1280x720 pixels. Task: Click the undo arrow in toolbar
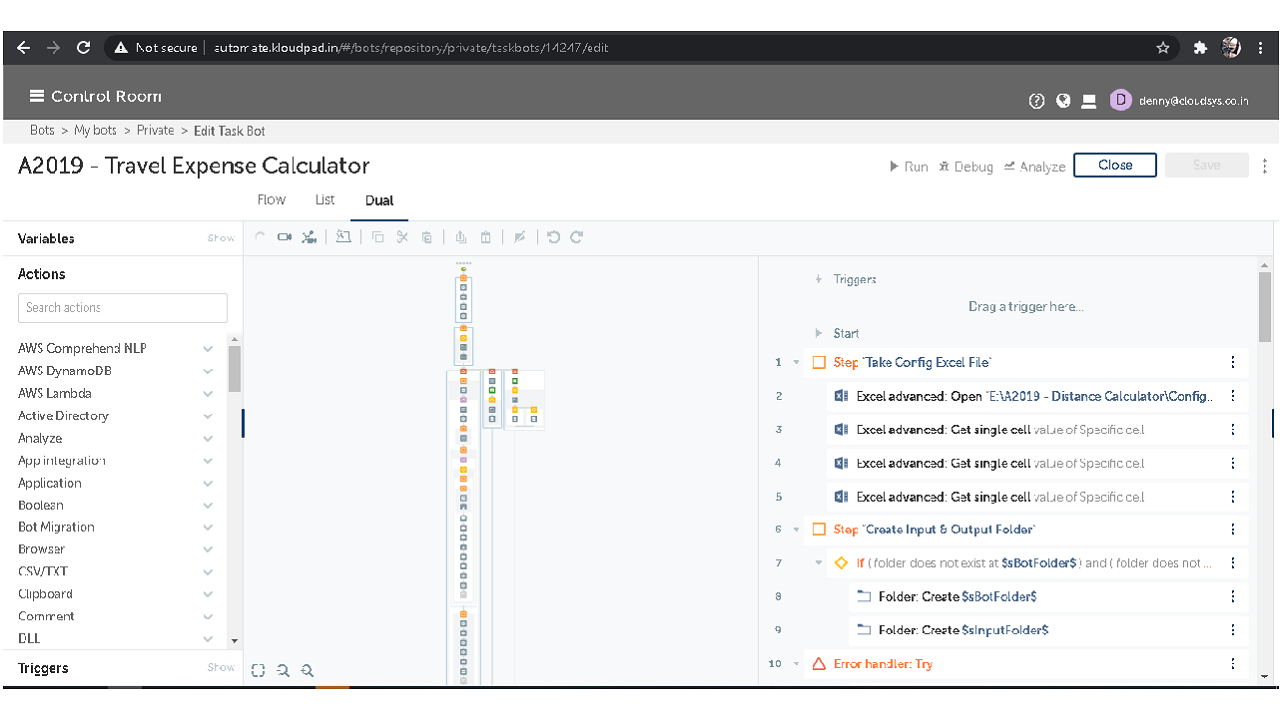point(553,237)
